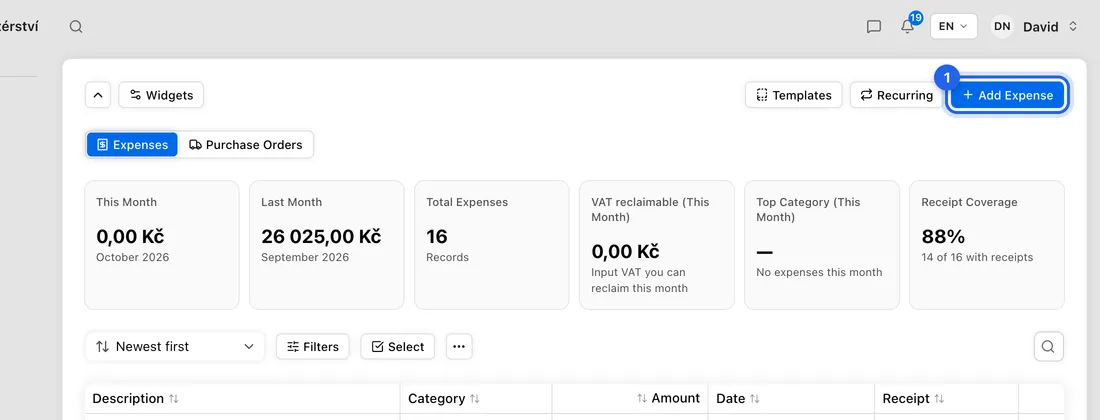Select the Last Month summary card
Viewport: 1100px width, 420px height.
tap(326, 245)
